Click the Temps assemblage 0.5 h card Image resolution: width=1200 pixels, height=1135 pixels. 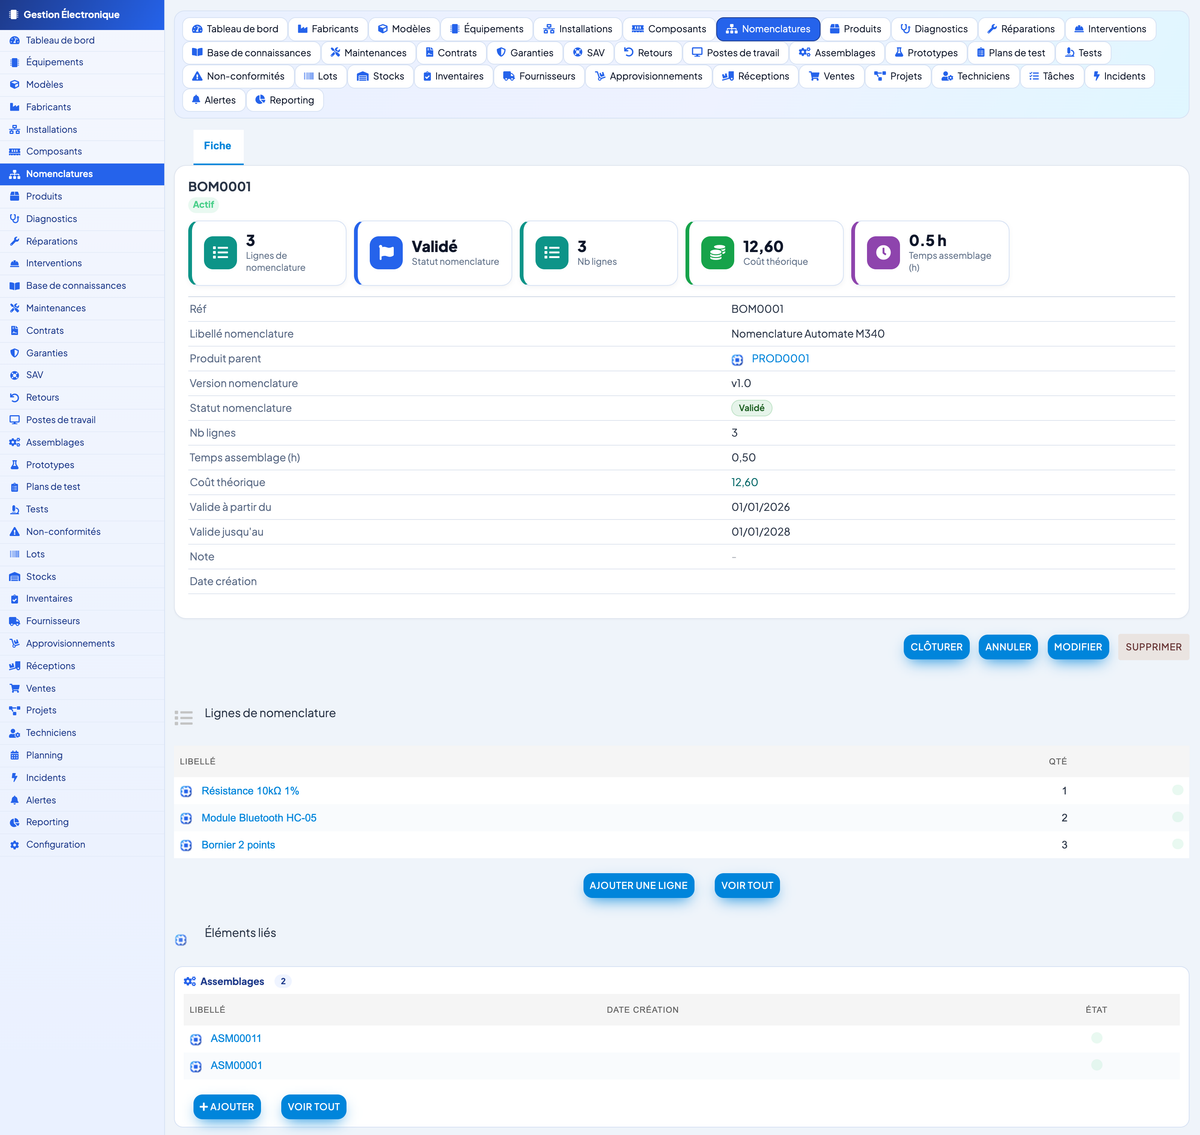(931, 254)
